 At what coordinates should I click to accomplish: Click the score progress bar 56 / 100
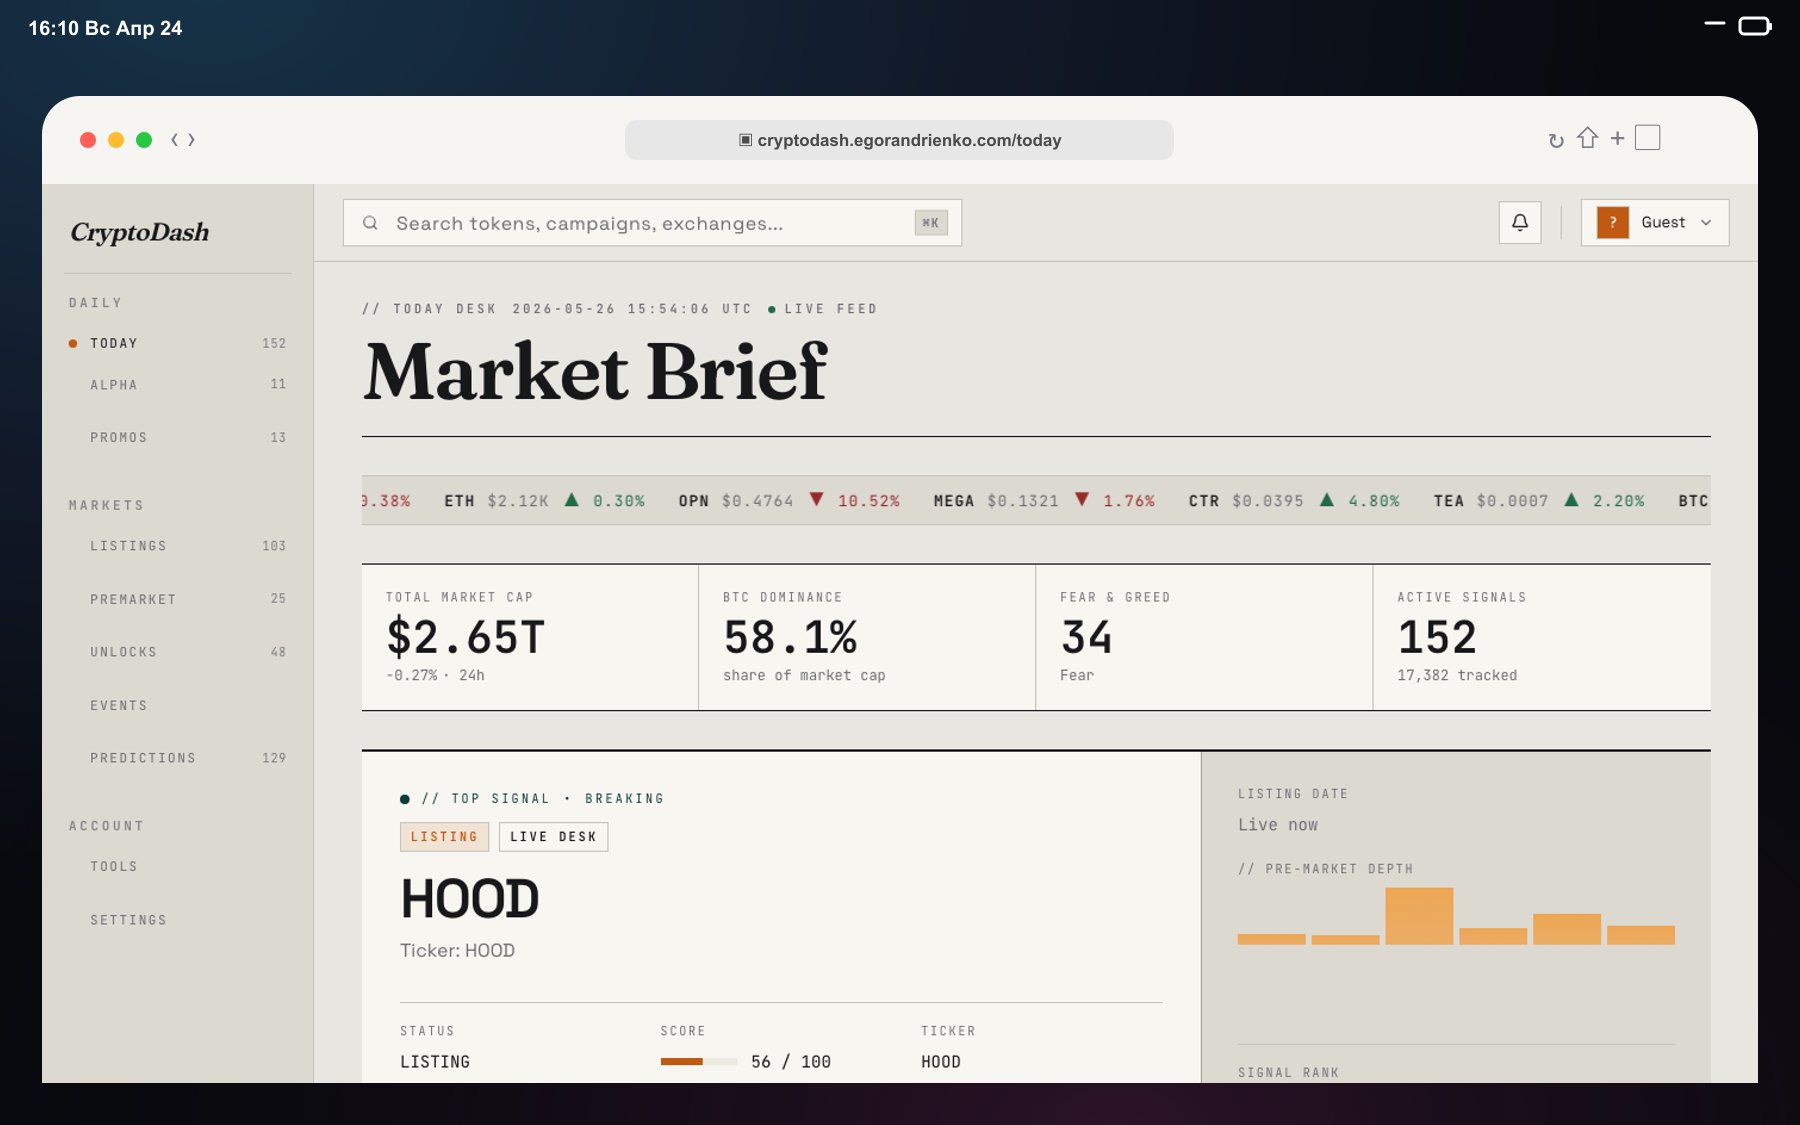click(698, 1062)
